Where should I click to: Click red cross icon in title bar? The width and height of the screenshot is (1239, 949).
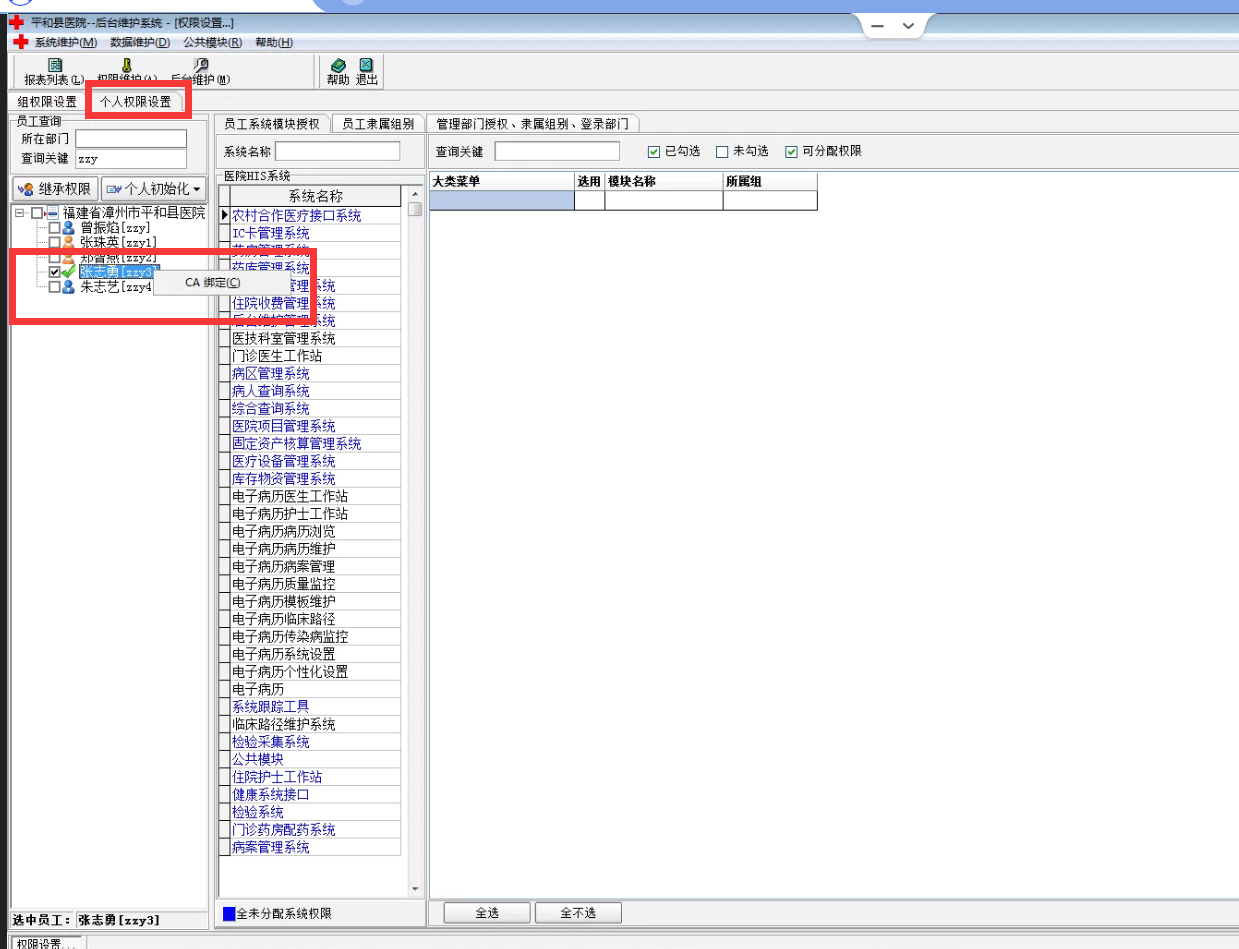[x=16, y=22]
